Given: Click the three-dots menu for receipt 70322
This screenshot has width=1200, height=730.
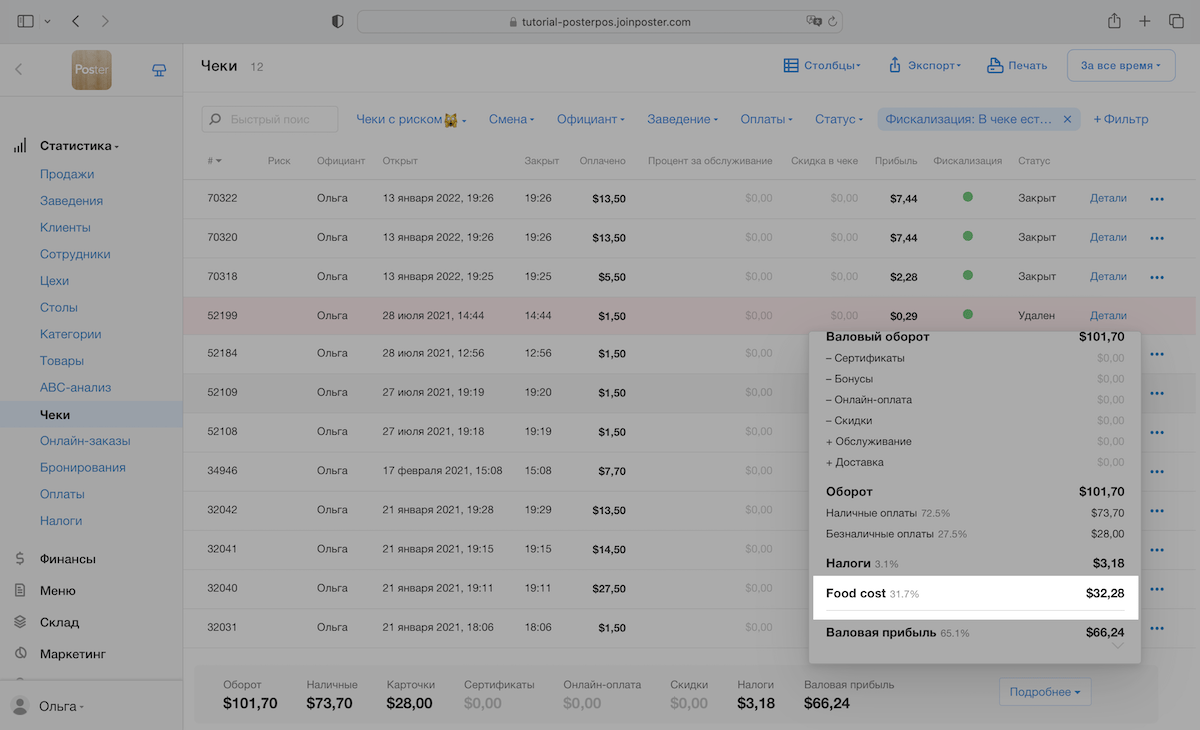Looking at the screenshot, I should pos(1157,199).
